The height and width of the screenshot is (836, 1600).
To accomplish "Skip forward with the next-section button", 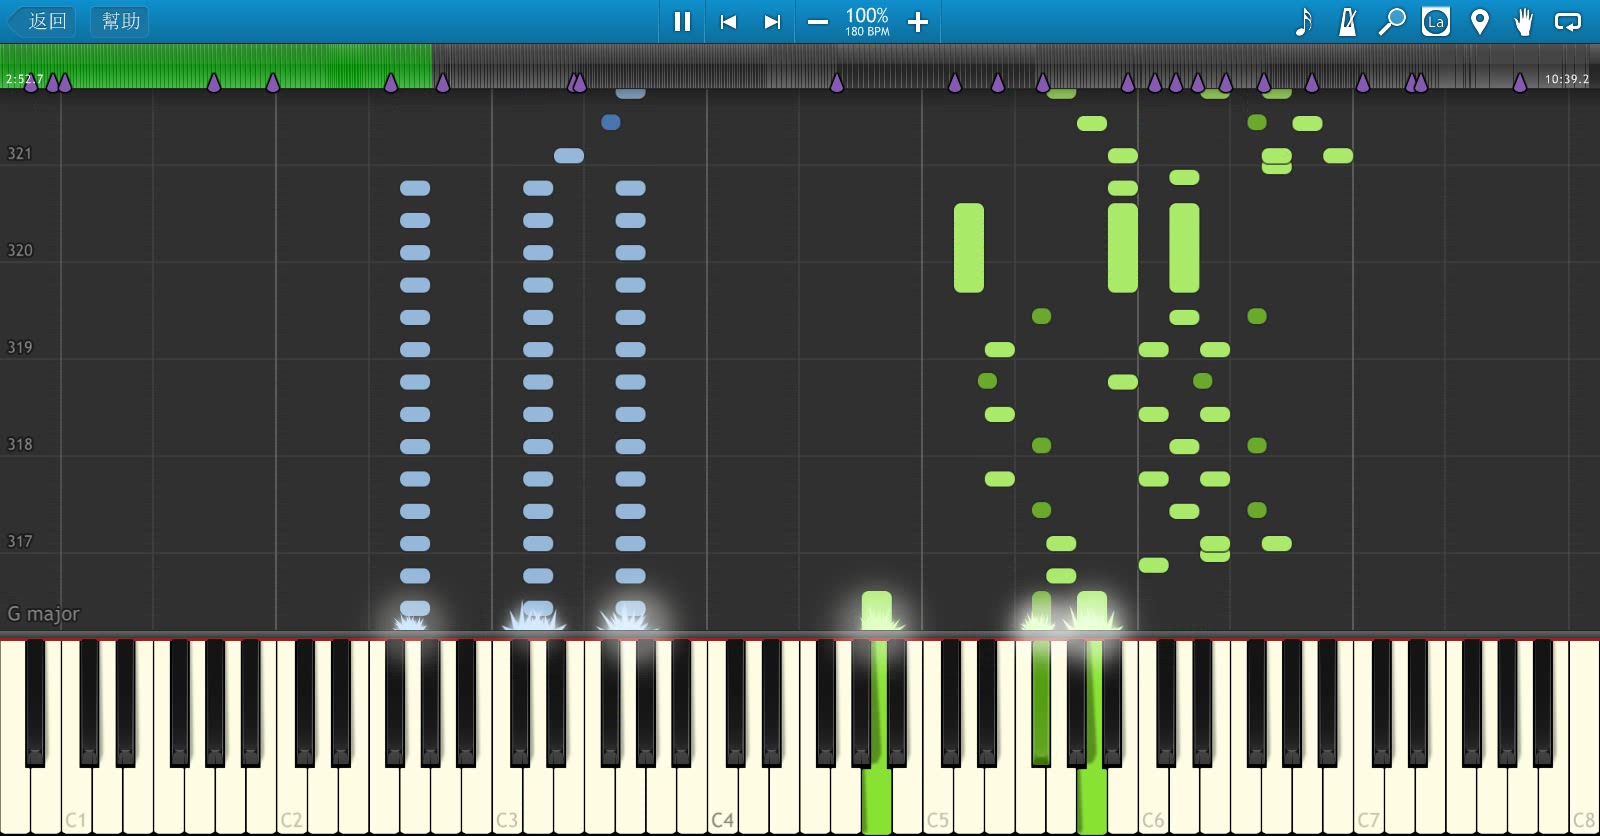I will (x=772, y=21).
